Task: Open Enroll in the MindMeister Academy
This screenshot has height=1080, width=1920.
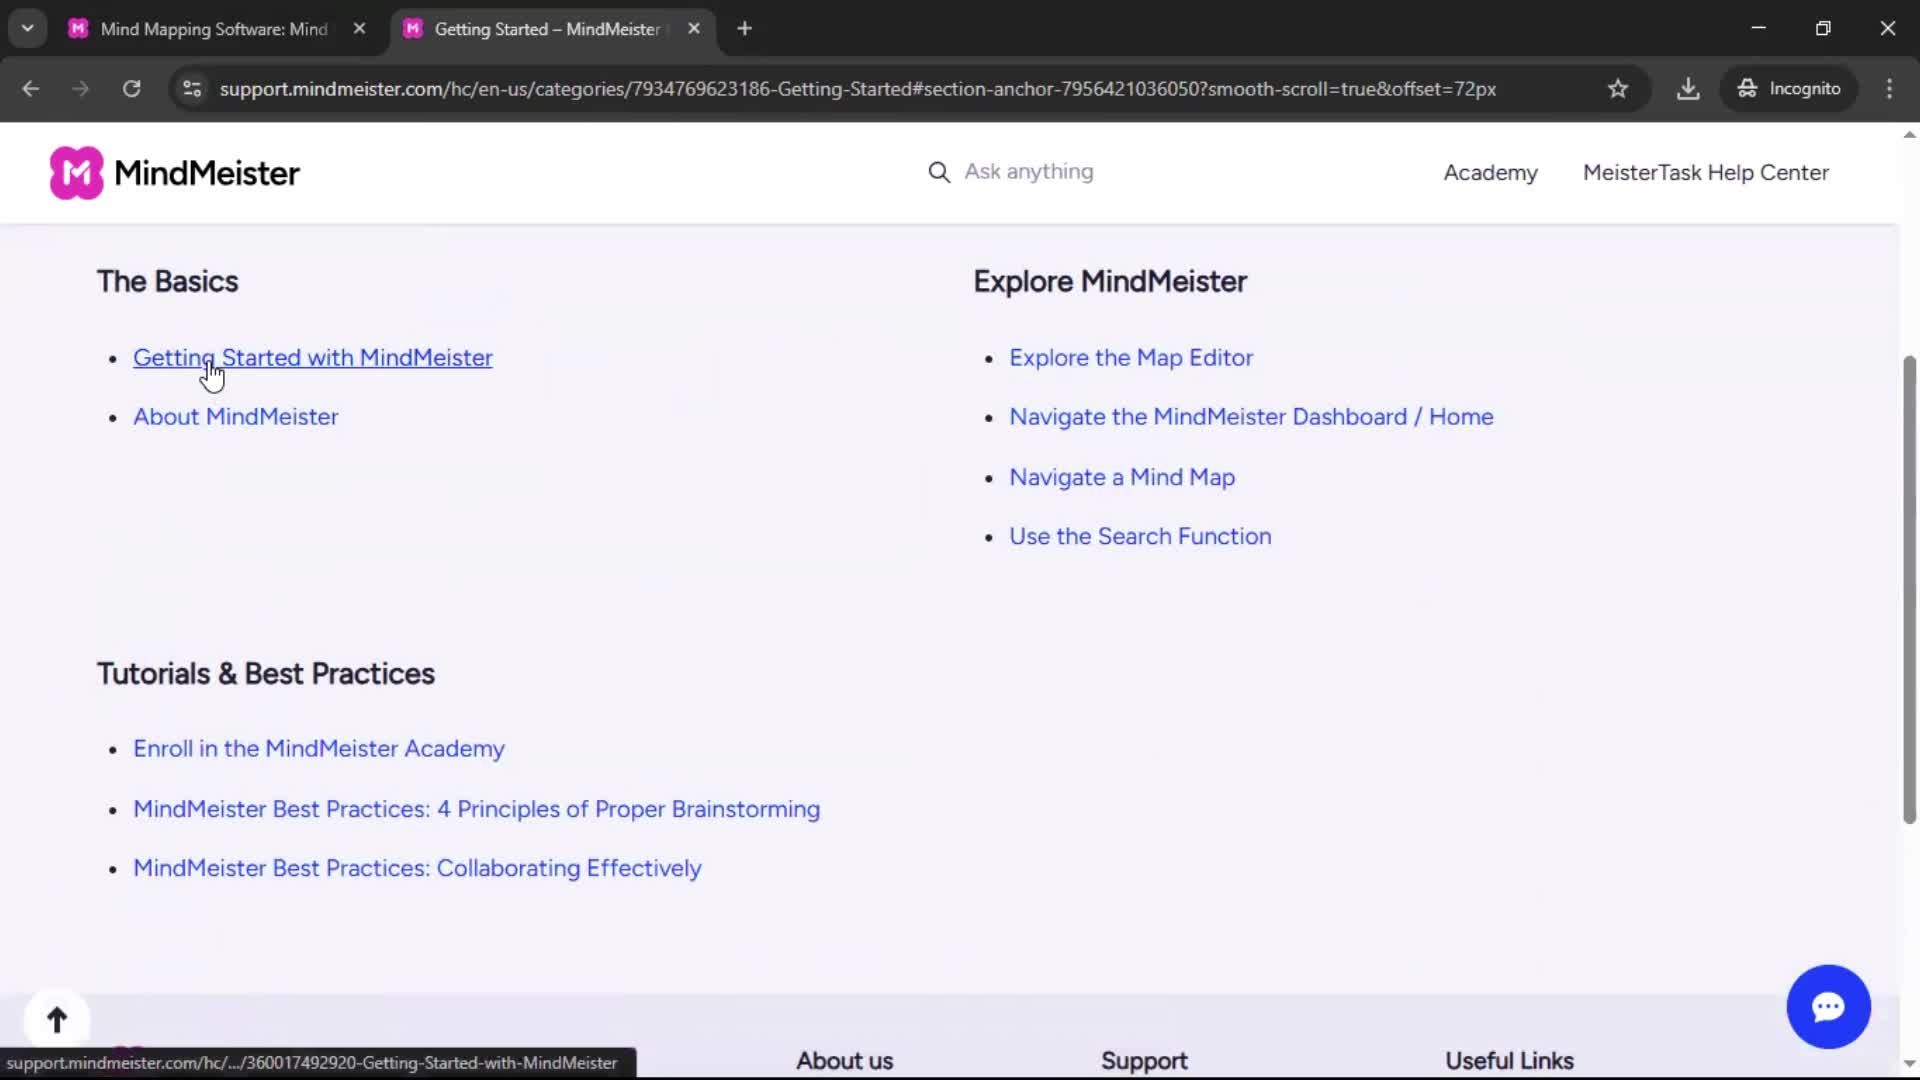Action: click(x=318, y=749)
